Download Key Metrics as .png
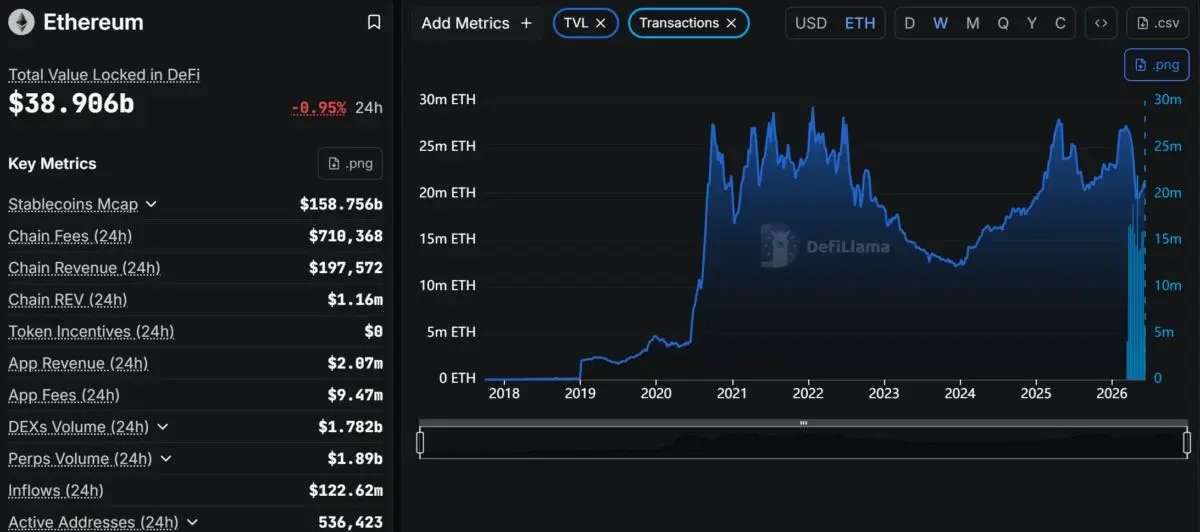The image size is (1200, 532). pyautogui.click(x=350, y=164)
